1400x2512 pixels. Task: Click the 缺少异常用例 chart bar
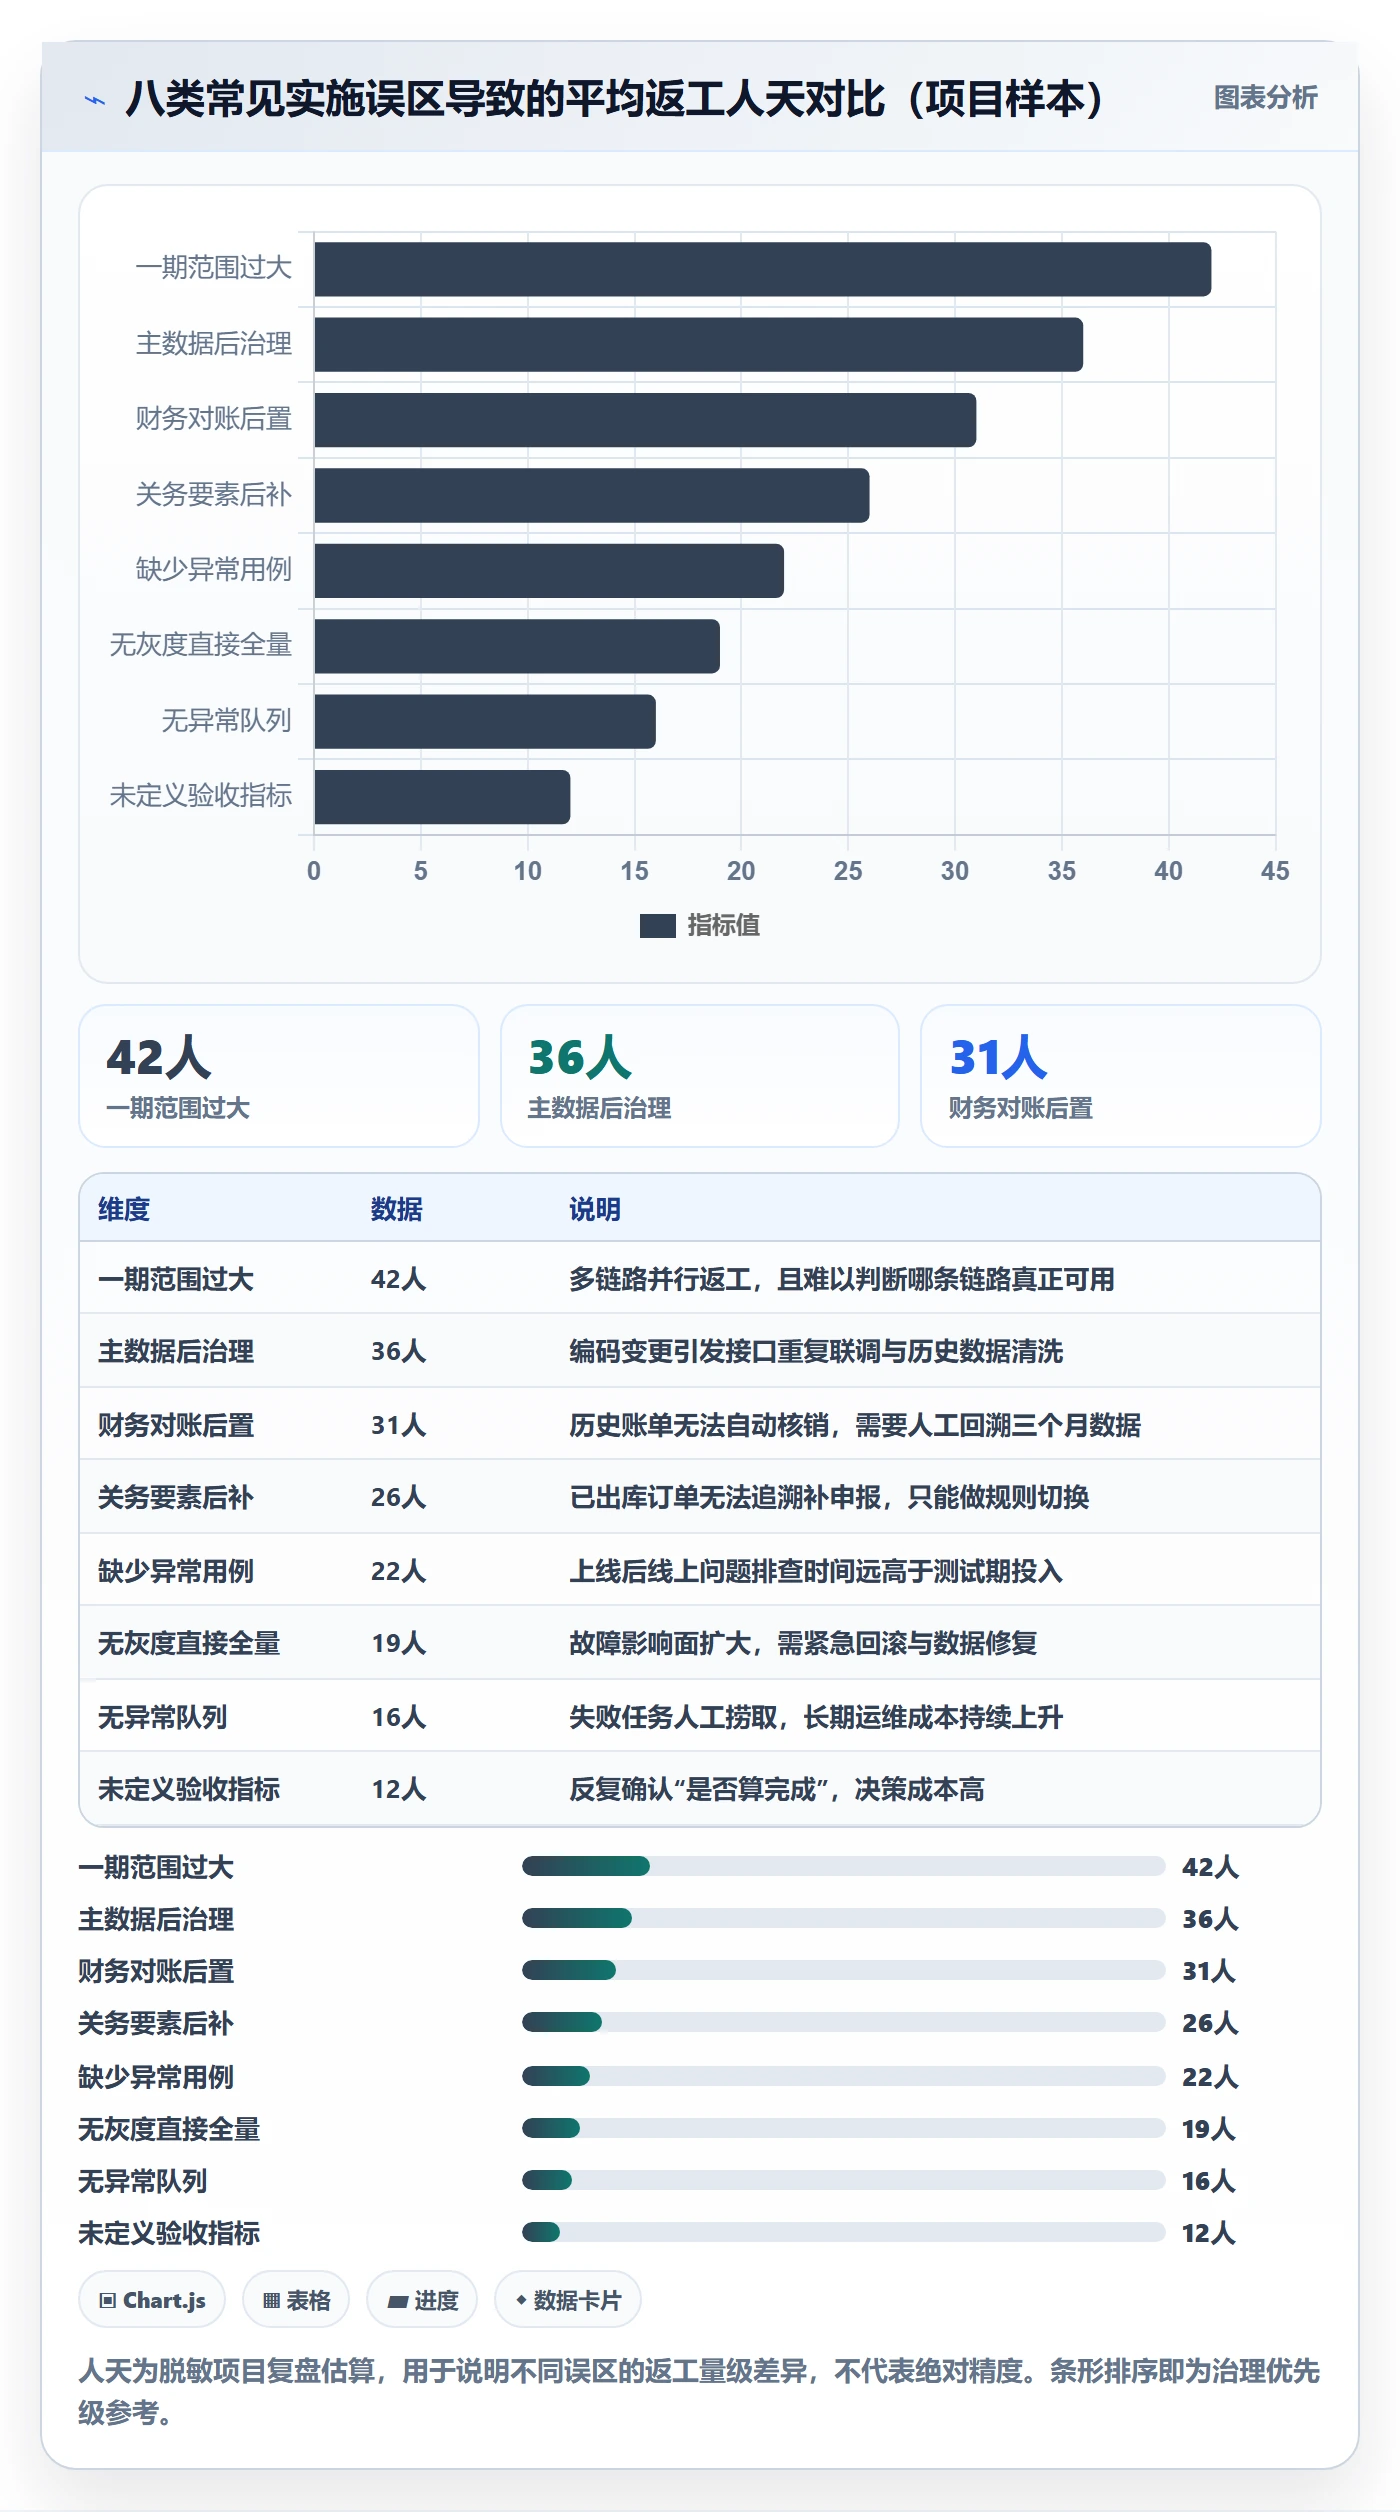point(549,571)
